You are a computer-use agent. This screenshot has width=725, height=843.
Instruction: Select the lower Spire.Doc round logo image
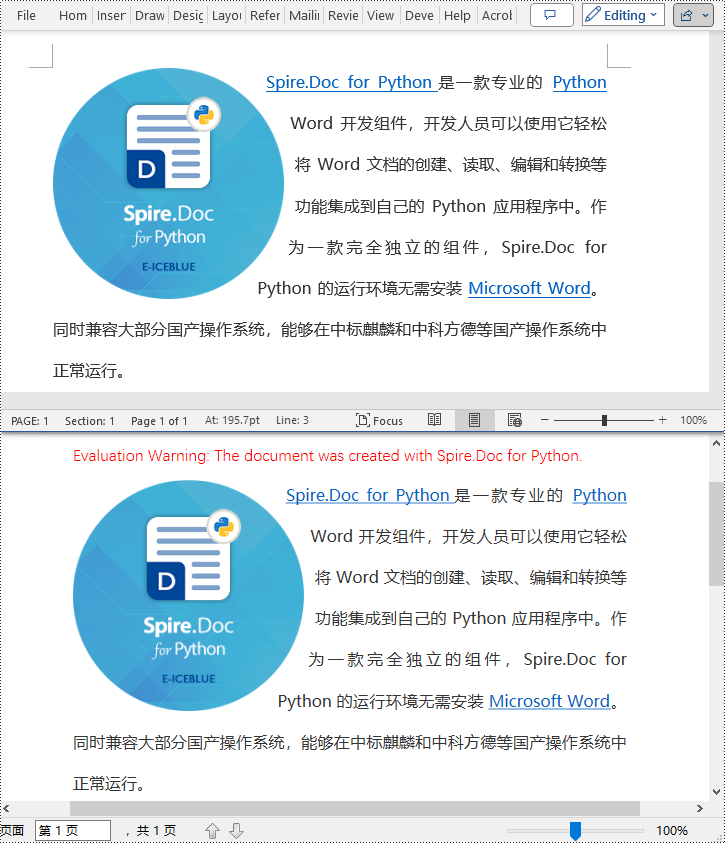click(x=188, y=596)
